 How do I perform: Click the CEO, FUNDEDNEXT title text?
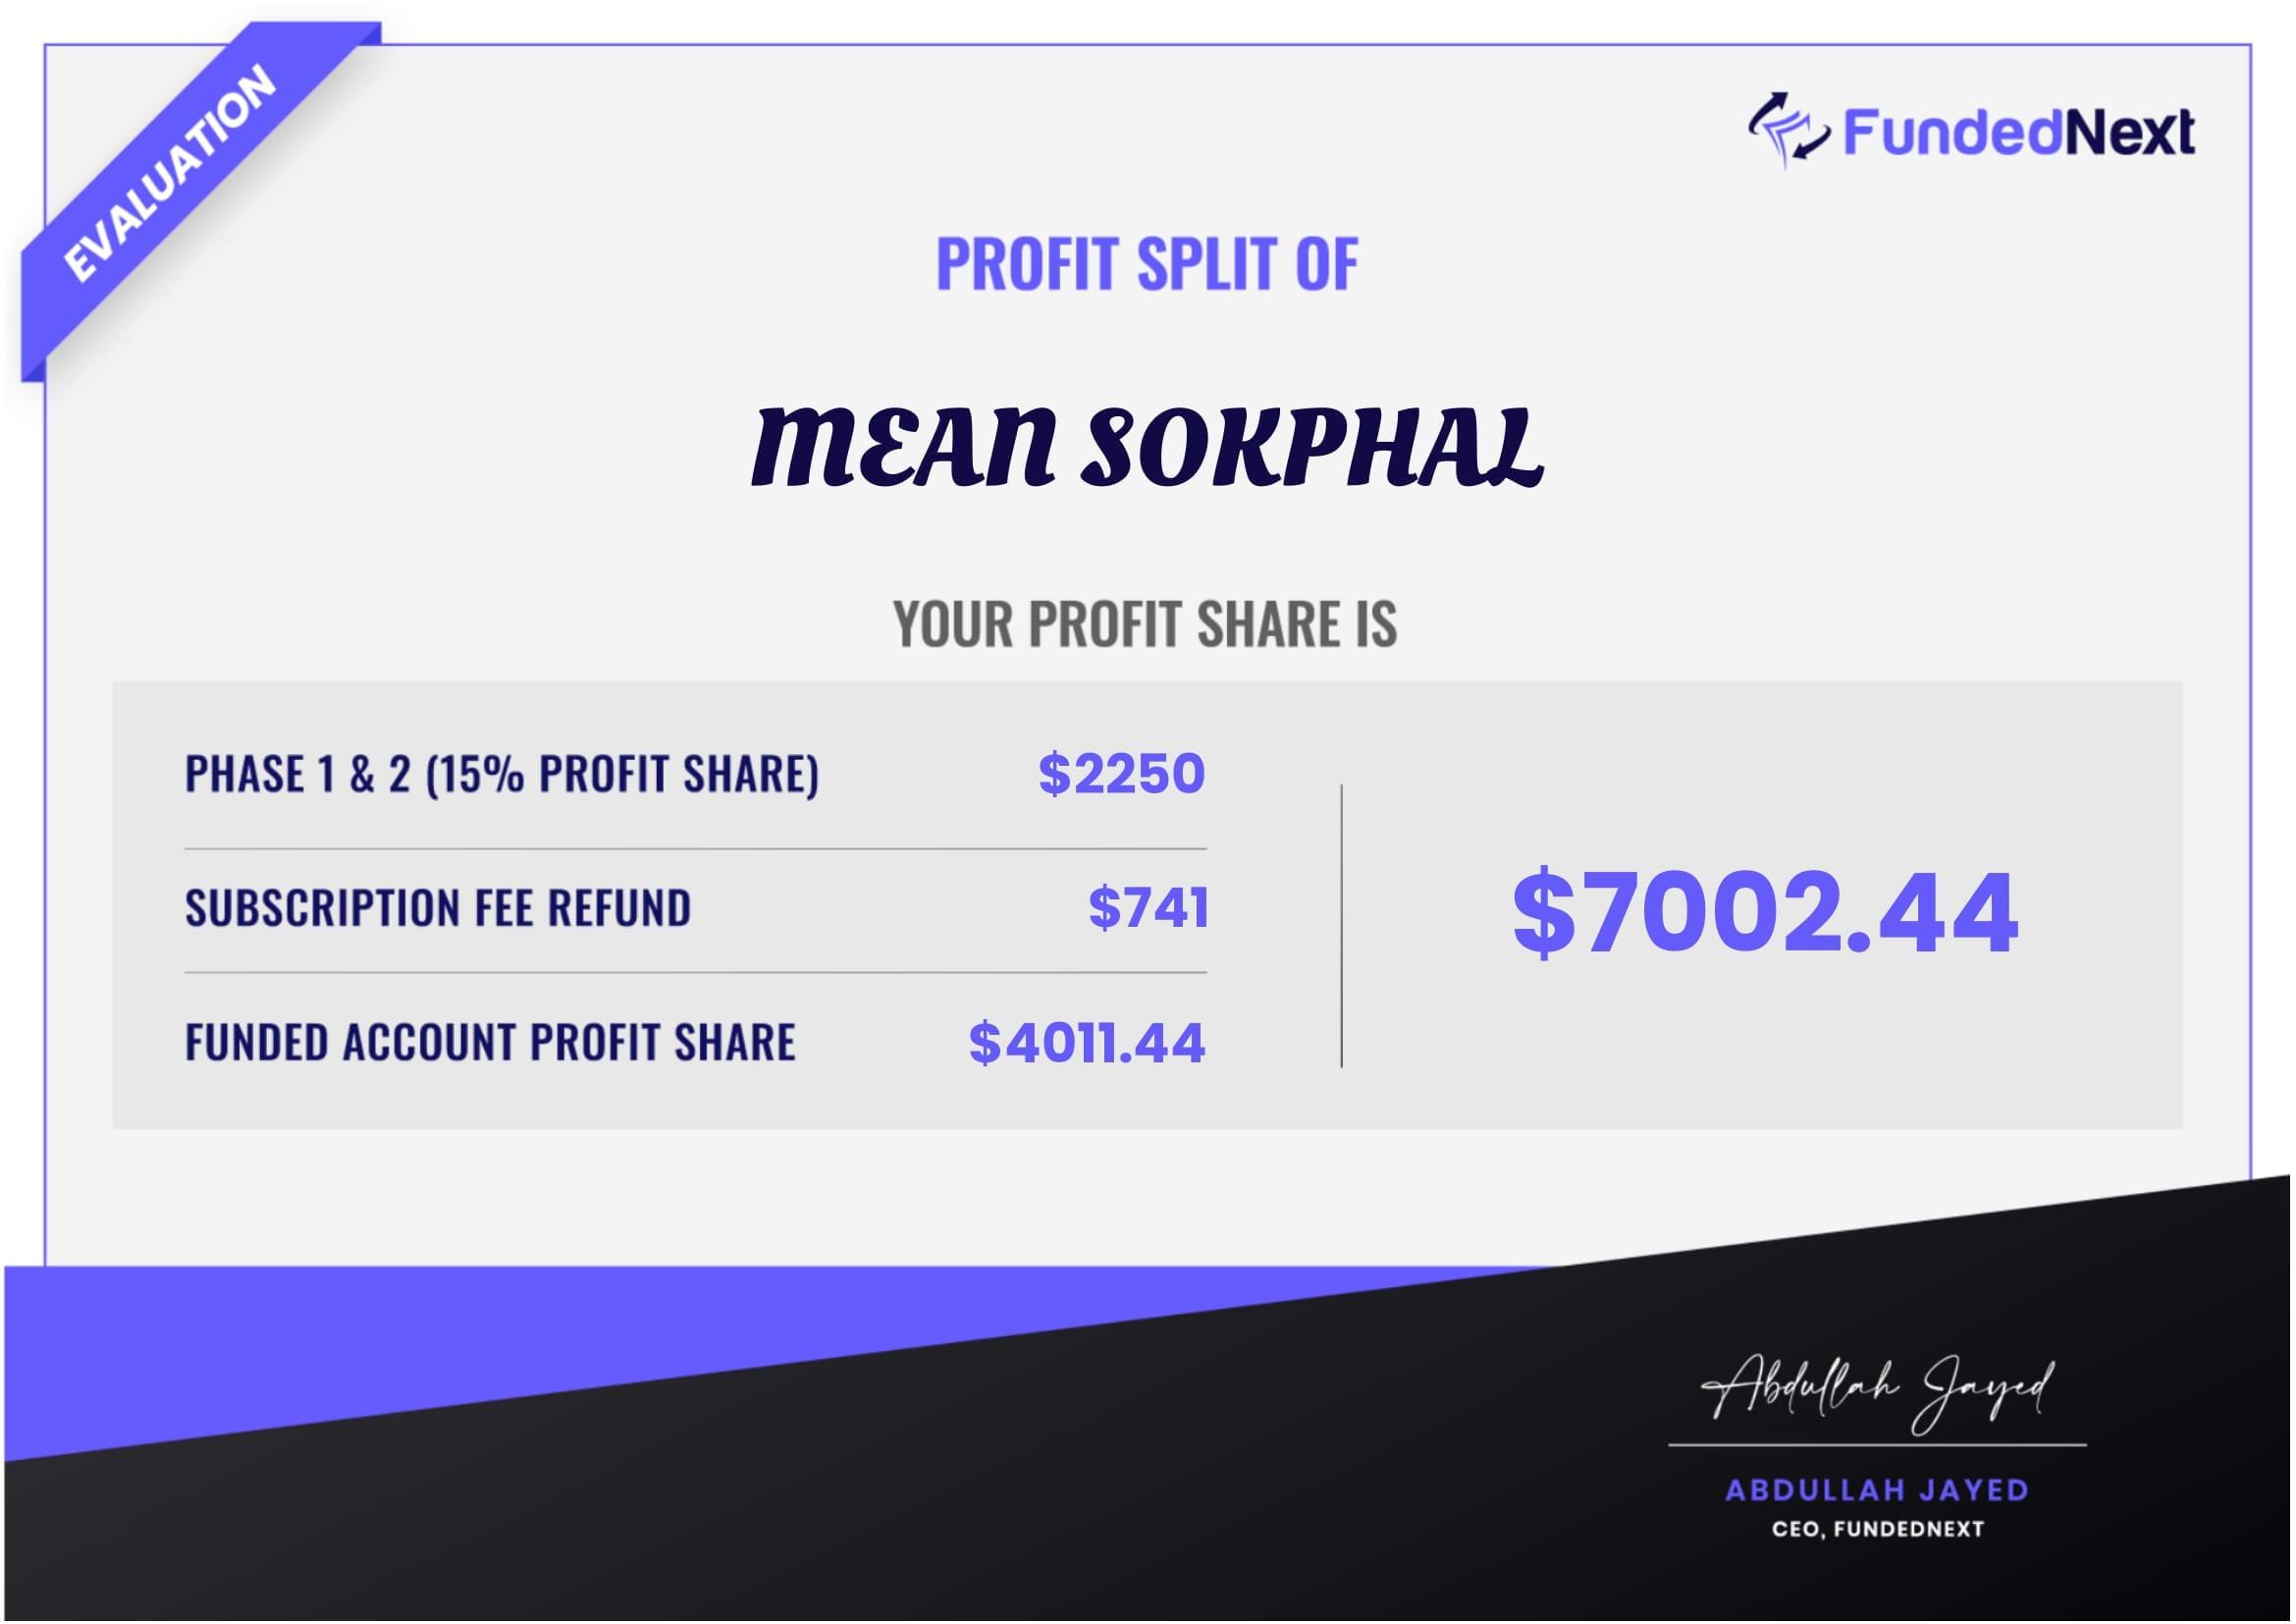coord(1878,1529)
